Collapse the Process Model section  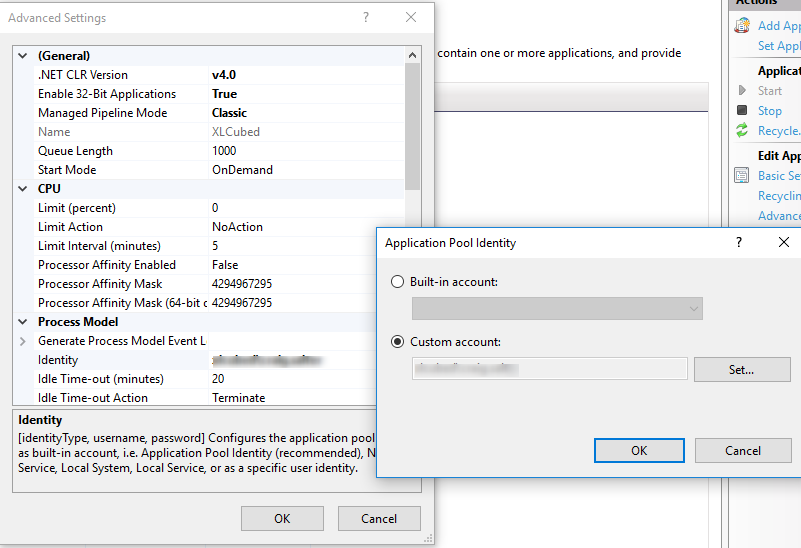24,322
